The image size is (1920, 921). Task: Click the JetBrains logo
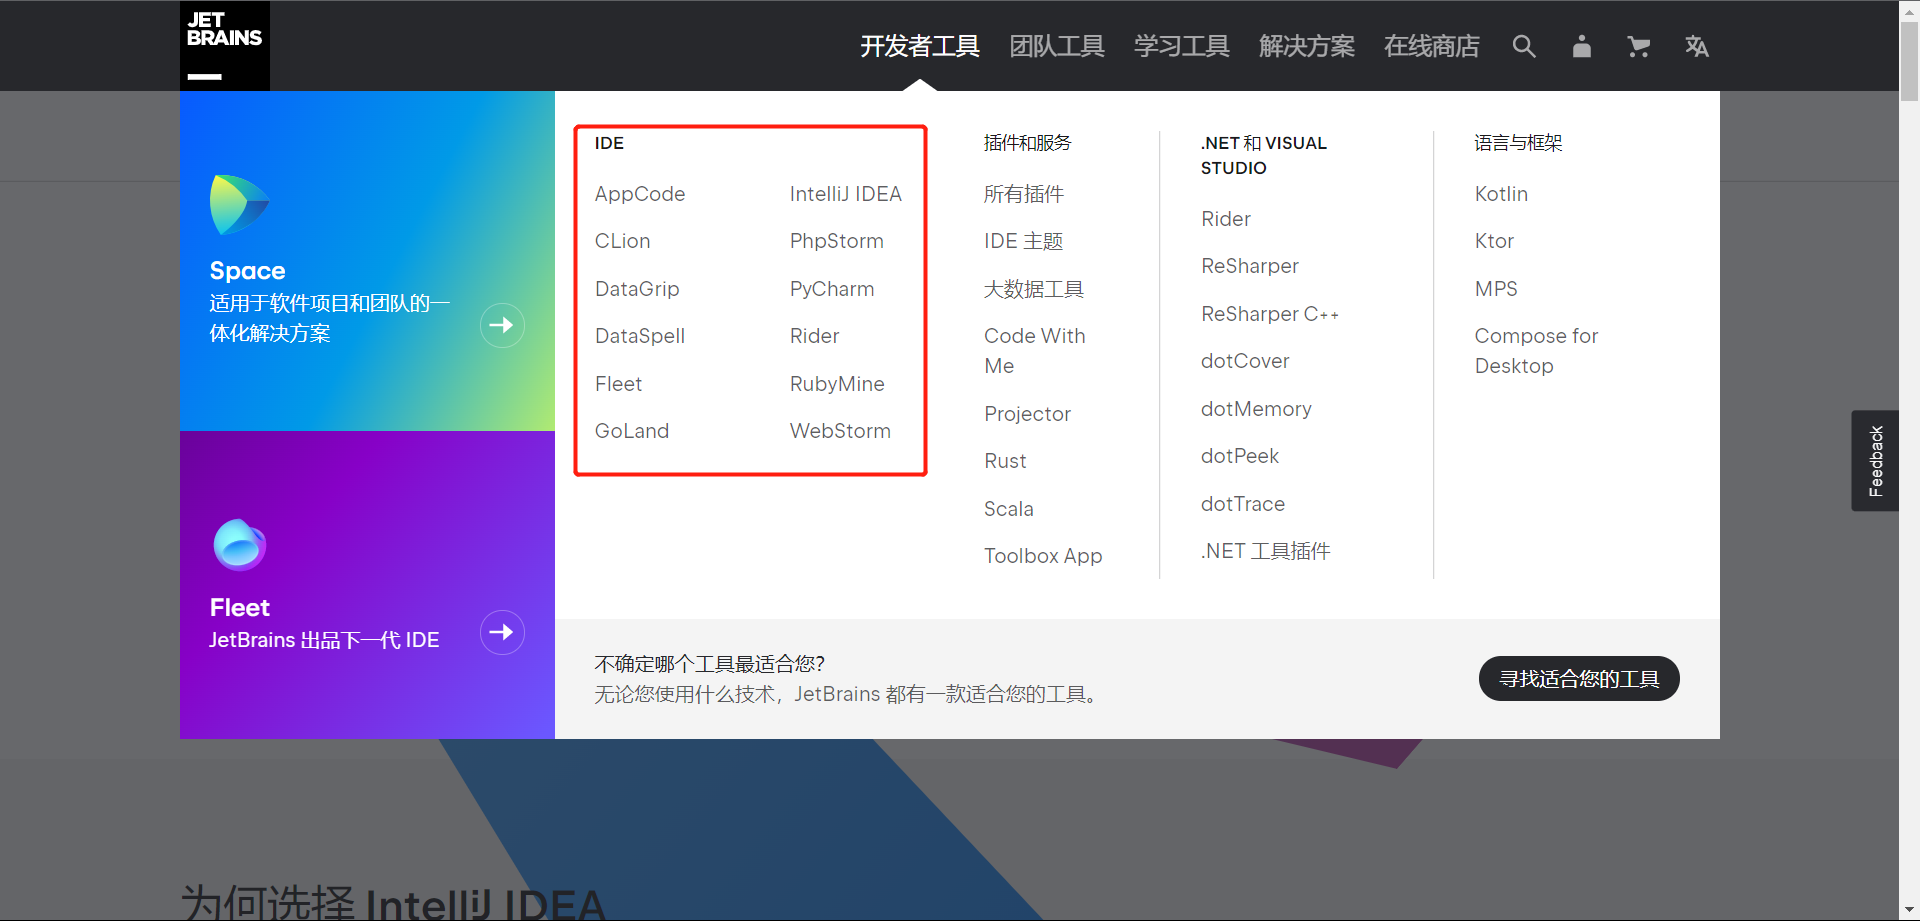click(x=224, y=45)
